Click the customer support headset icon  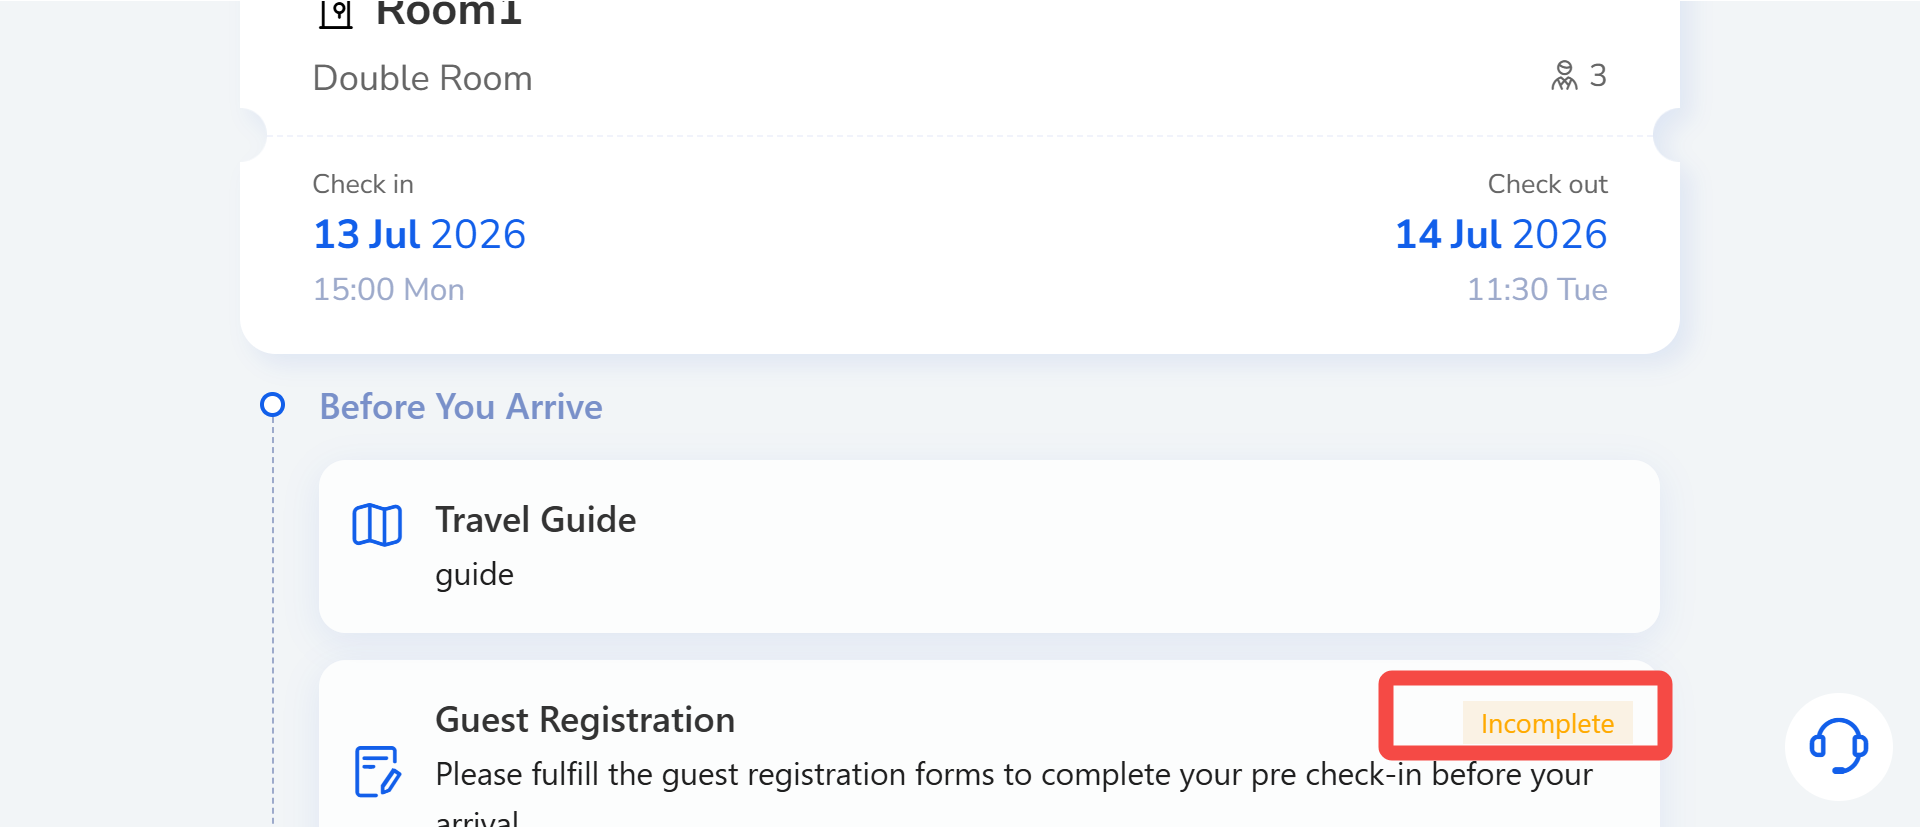pos(1838,746)
